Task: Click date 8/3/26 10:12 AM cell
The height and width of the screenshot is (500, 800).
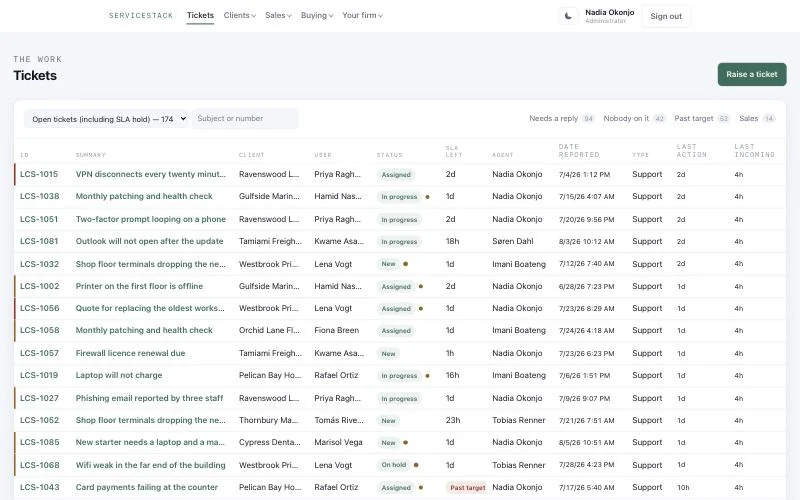Action: click(x=586, y=241)
